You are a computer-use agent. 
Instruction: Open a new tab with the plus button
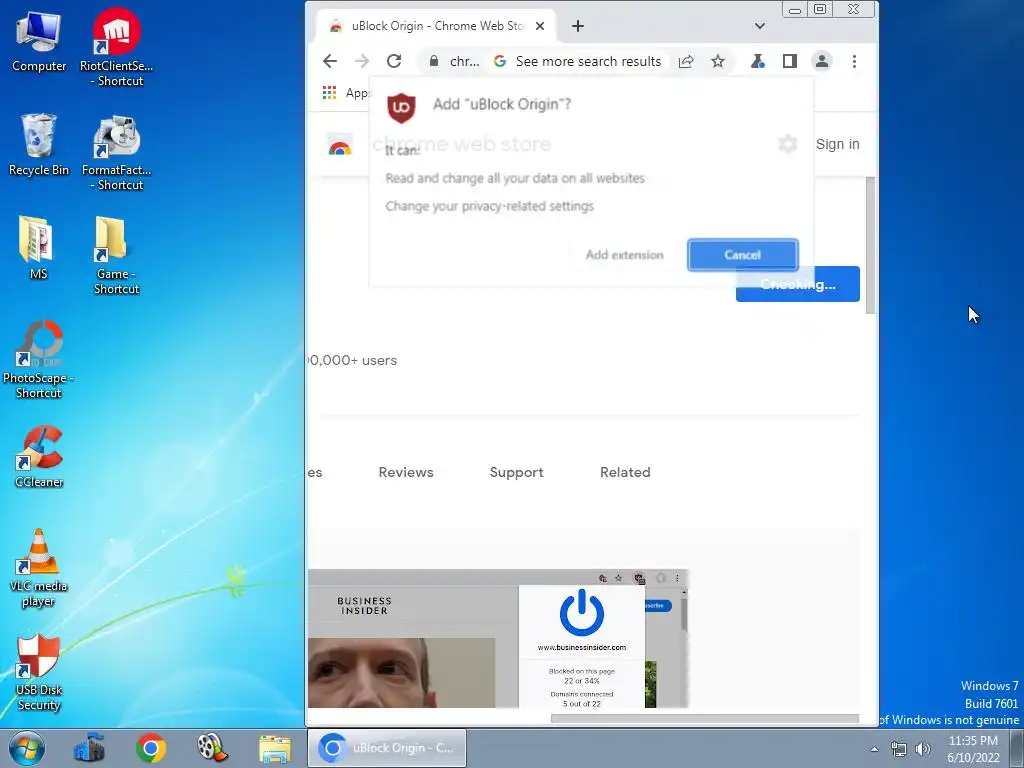pyautogui.click(x=578, y=26)
